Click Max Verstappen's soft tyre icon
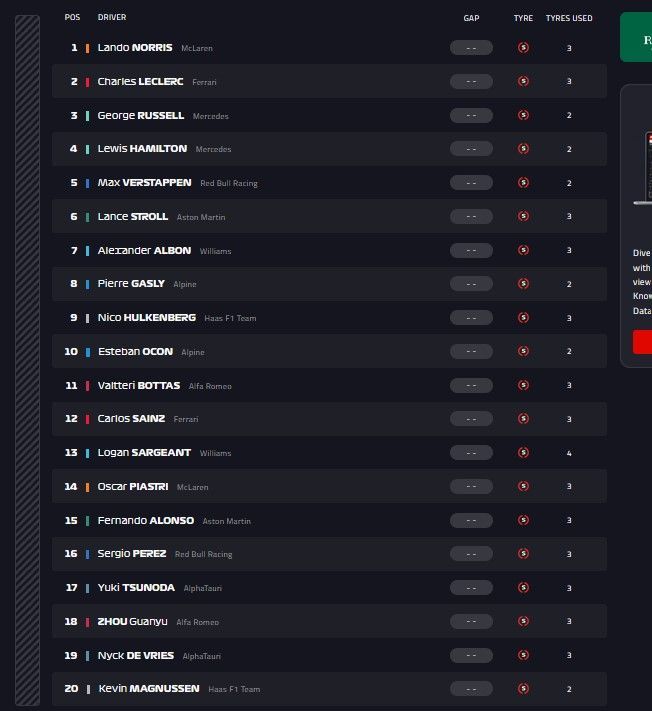This screenshot has height=711, width=652. coord(523,183)
